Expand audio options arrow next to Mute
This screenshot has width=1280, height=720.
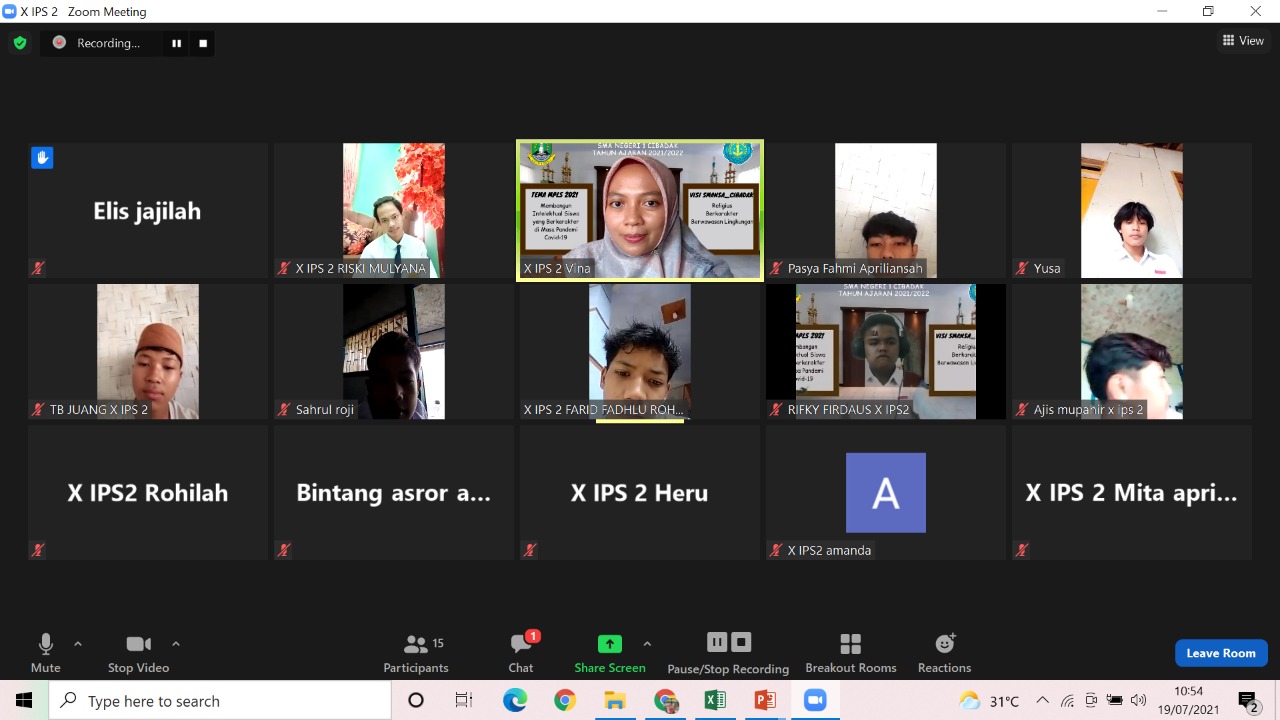coord(78,644)
